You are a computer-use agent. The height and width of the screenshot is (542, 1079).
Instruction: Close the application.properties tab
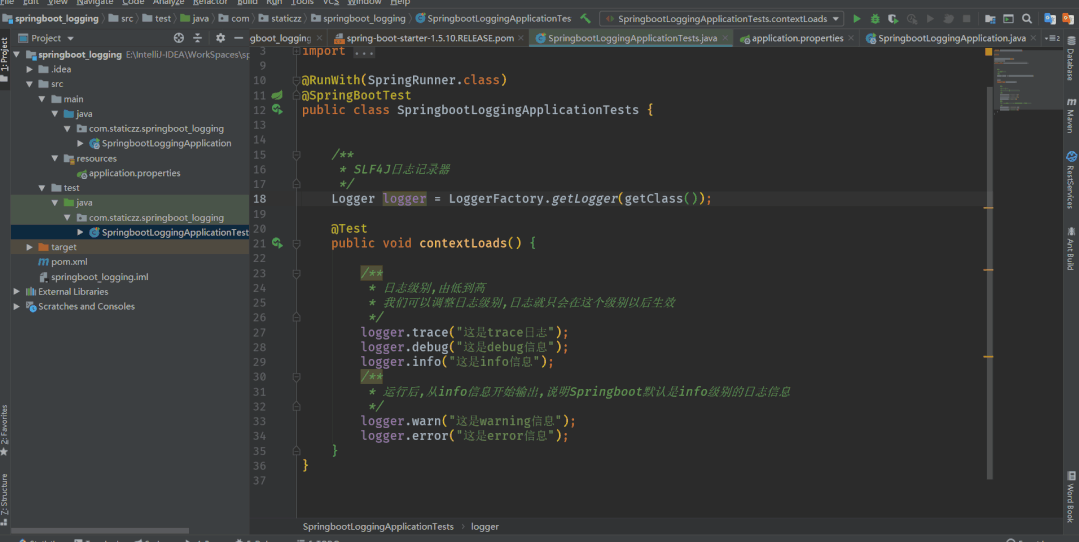851,38
